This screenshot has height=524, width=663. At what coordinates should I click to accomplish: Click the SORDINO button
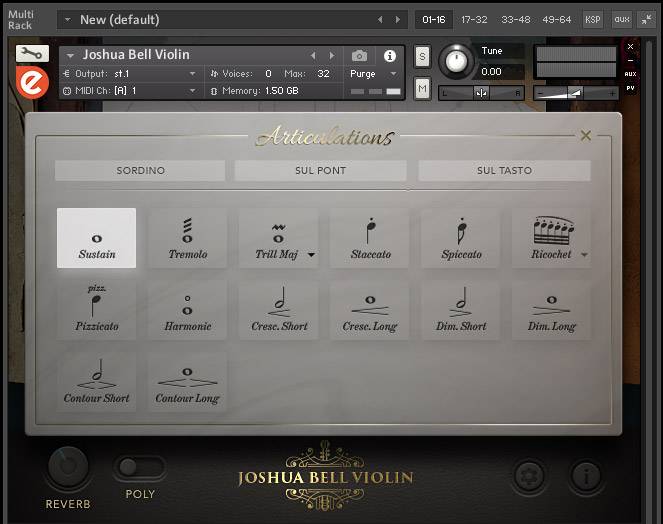coord(140,170)
